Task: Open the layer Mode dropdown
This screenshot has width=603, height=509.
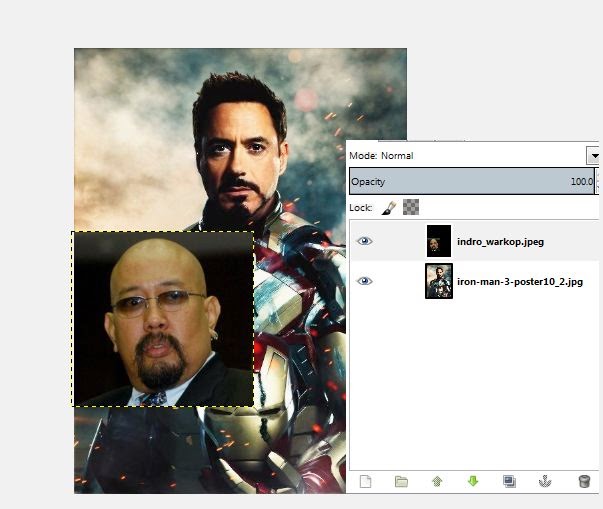Action: click(593, 156)
